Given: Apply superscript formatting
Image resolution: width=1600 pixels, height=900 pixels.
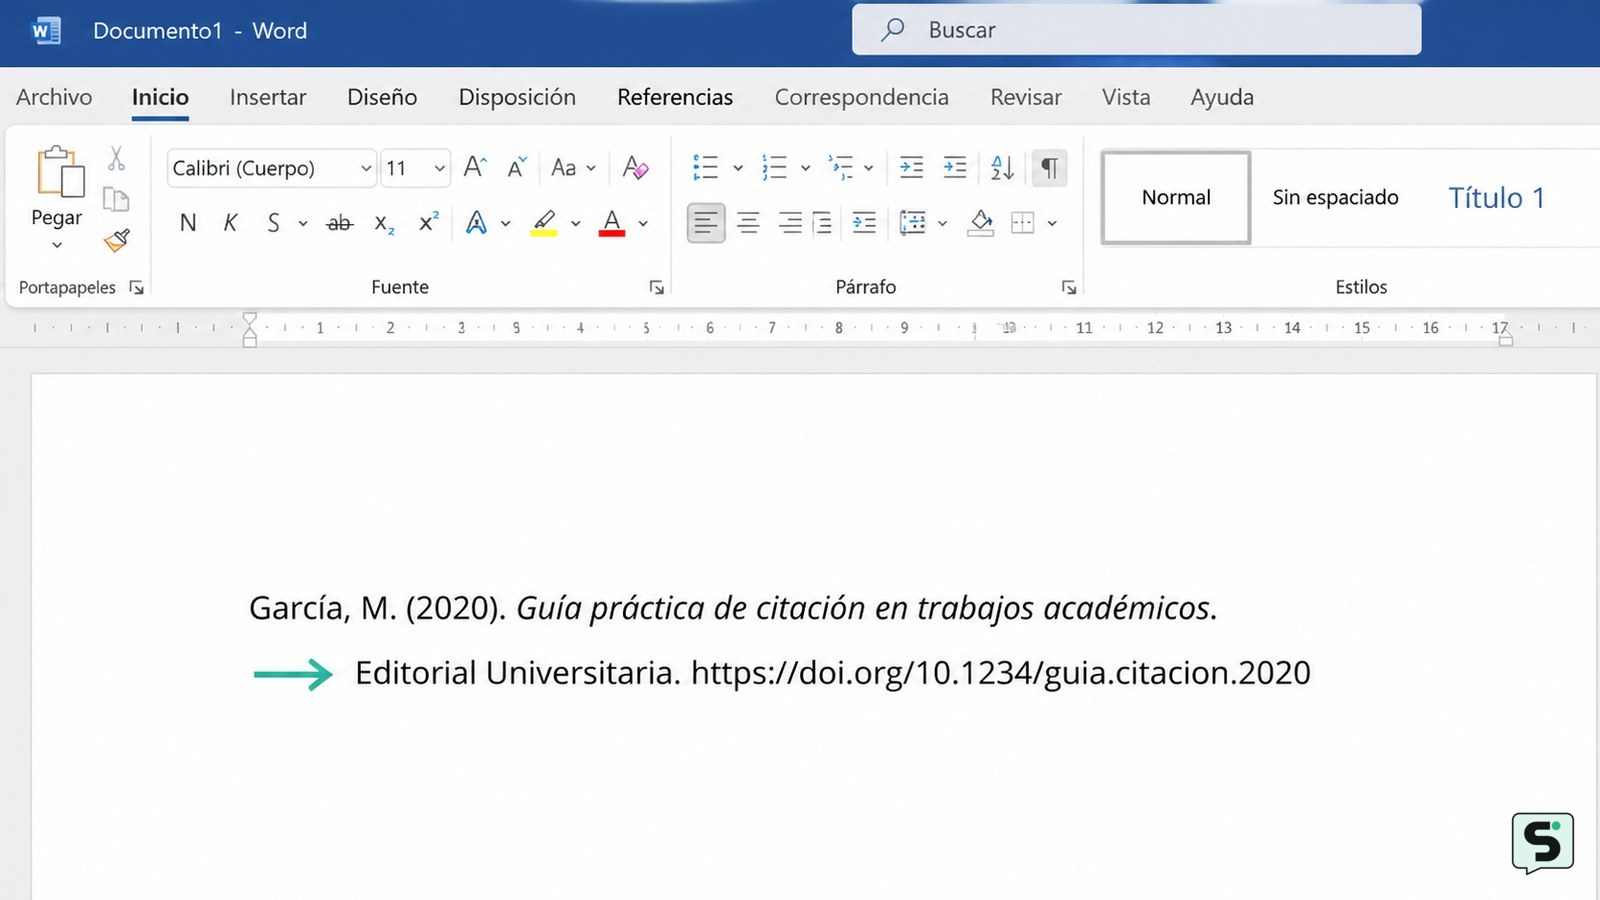Looking at the screenshot, I should click(x=428, y=222).
